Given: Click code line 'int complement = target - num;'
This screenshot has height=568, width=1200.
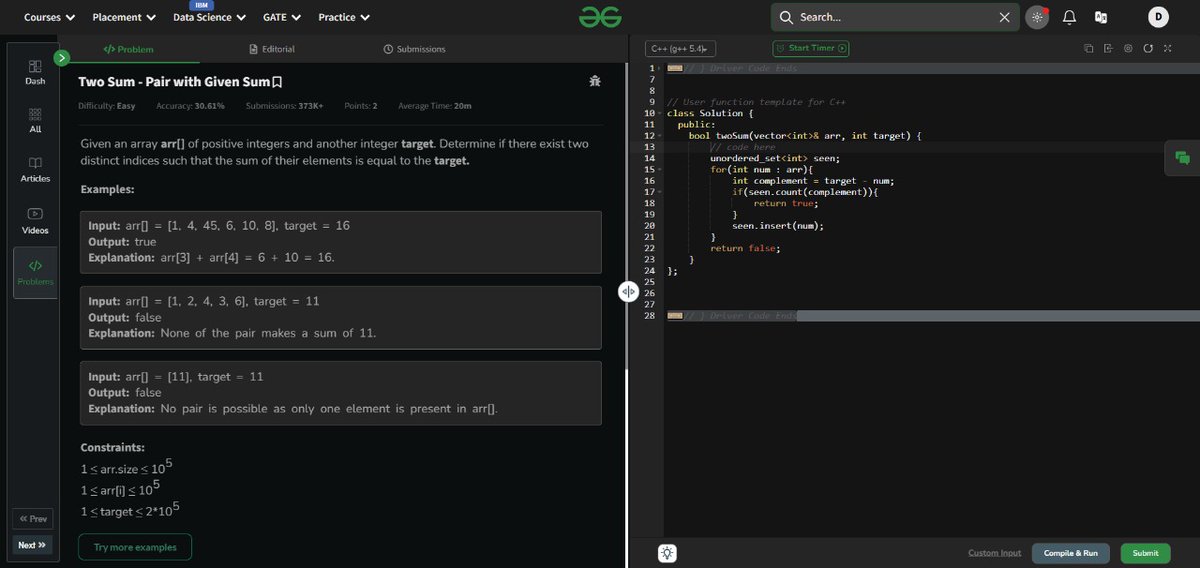Looking at the screenshot, I should [x=813, y=181].
